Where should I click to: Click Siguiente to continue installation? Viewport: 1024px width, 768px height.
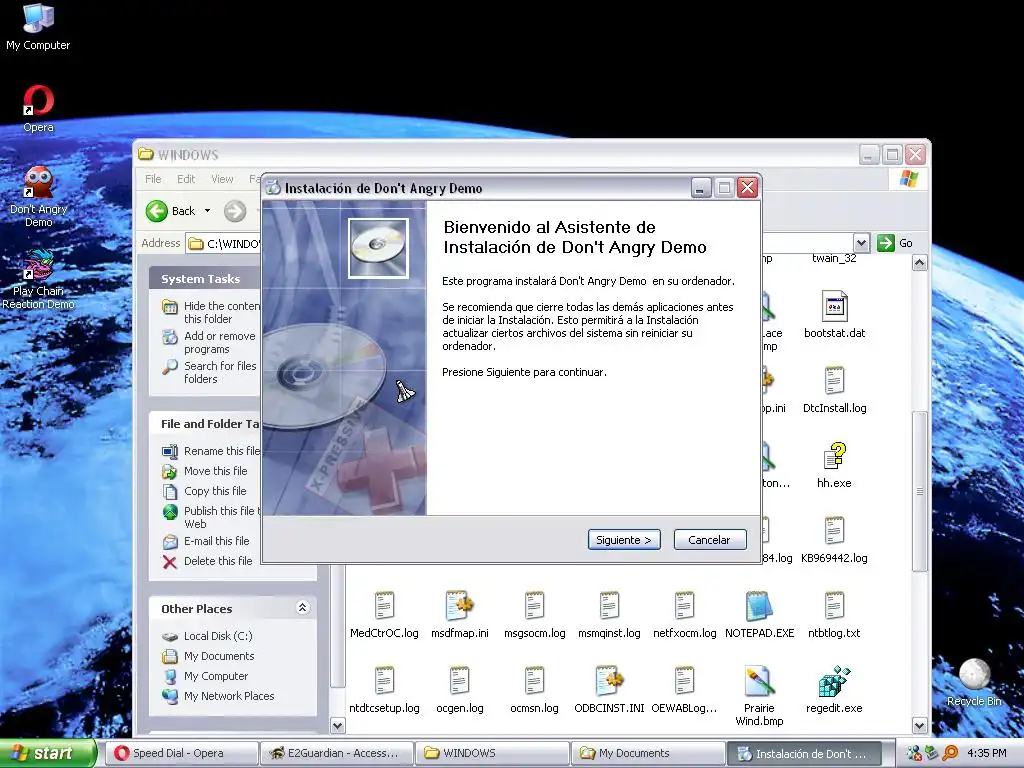624,540
